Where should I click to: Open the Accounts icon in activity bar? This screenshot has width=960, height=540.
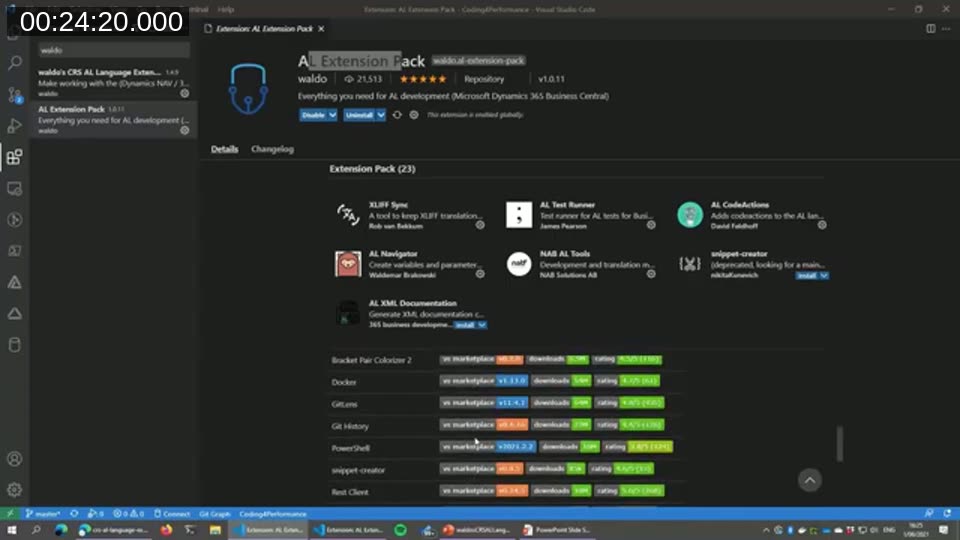[x=15, y=459]
